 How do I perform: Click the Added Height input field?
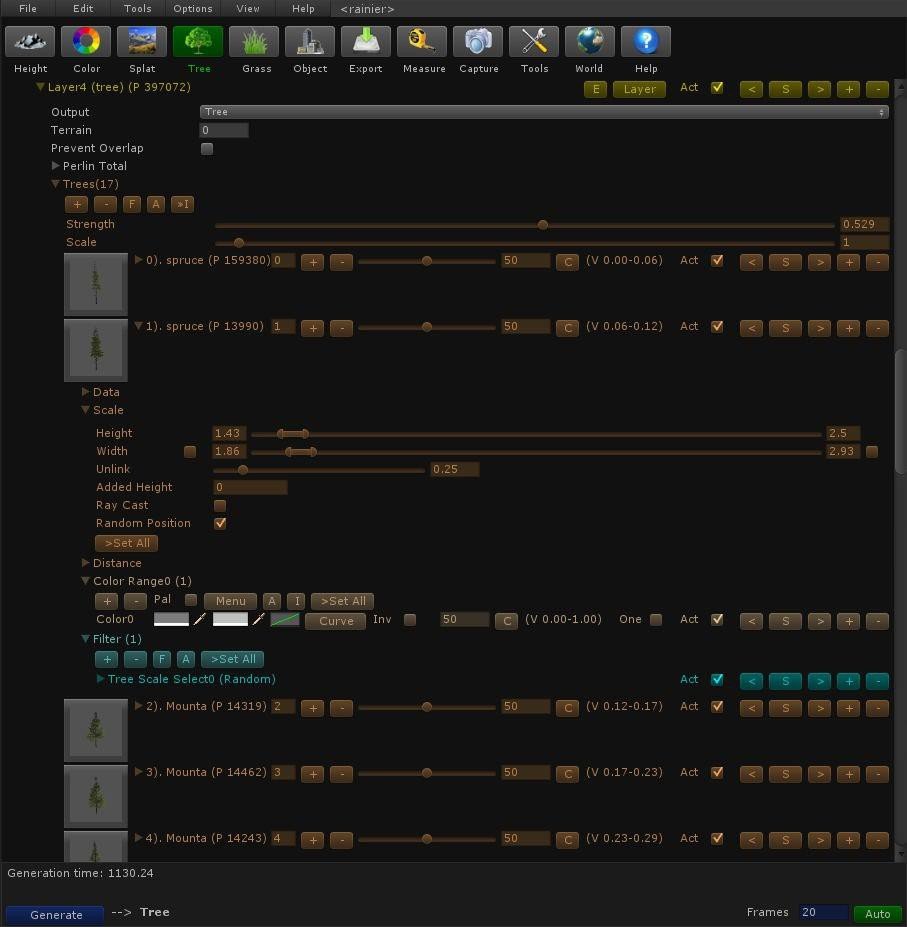(250, 487)
